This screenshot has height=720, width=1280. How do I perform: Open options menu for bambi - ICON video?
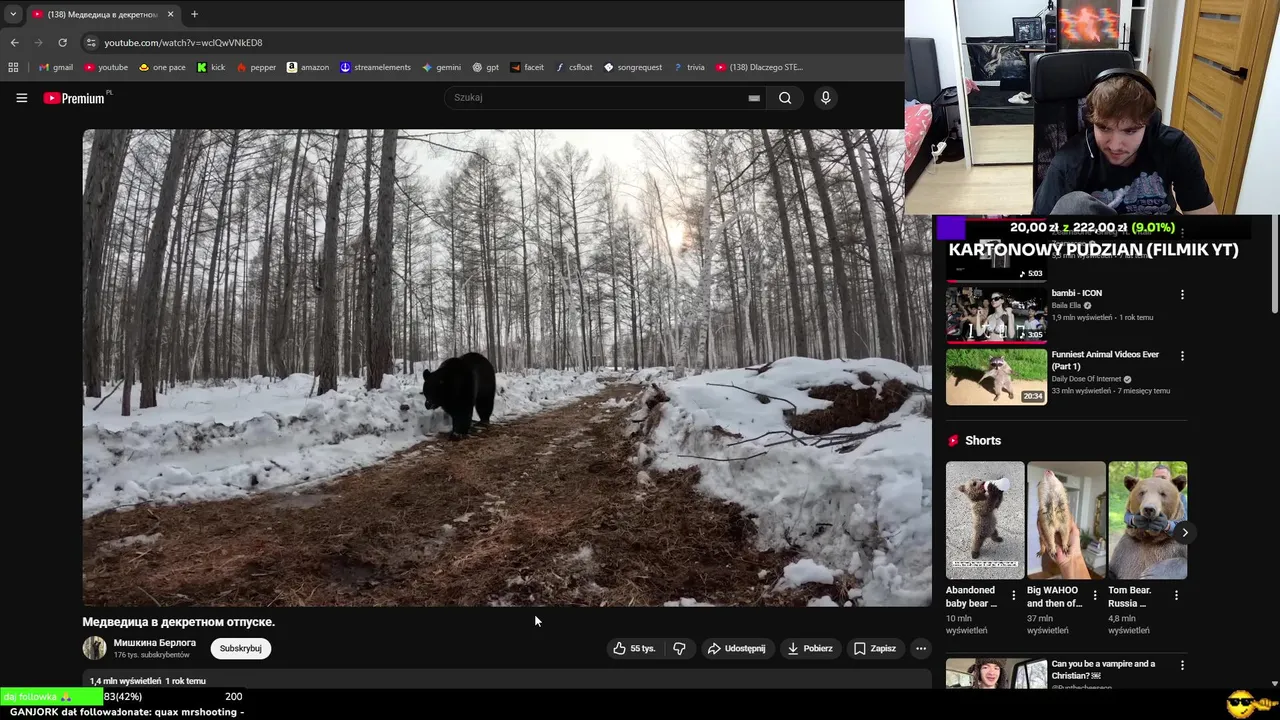point(1182,295)
